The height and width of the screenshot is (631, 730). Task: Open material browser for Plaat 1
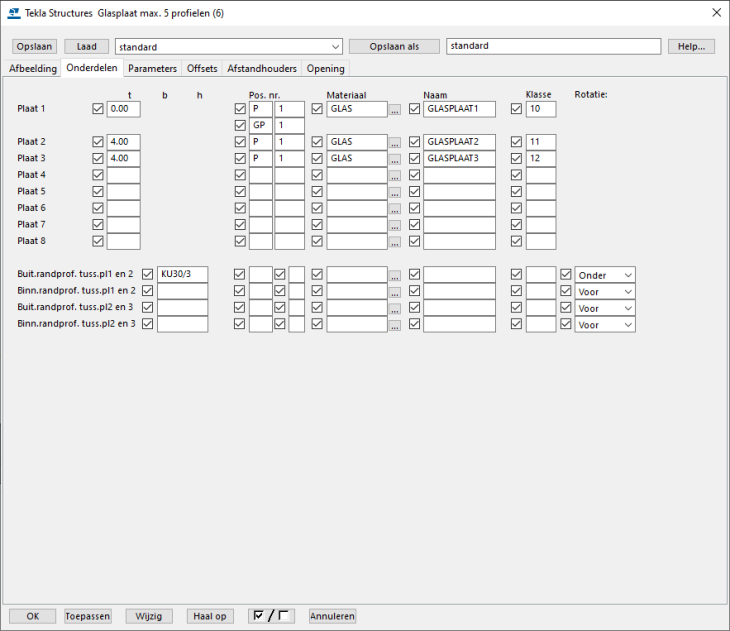pyautogui.click(x=395, y=110)
